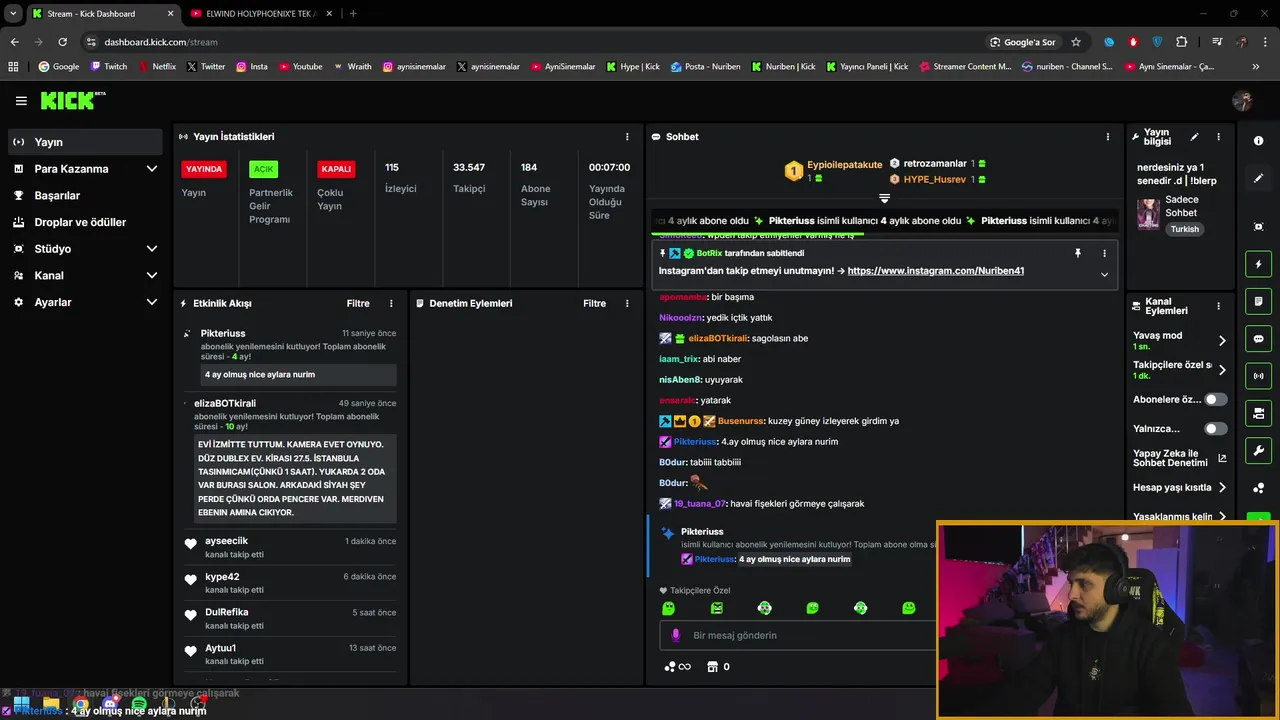Insert the angry green Kick emote
Viewport: 1280px width, 720px height.
tap(716, 608)
